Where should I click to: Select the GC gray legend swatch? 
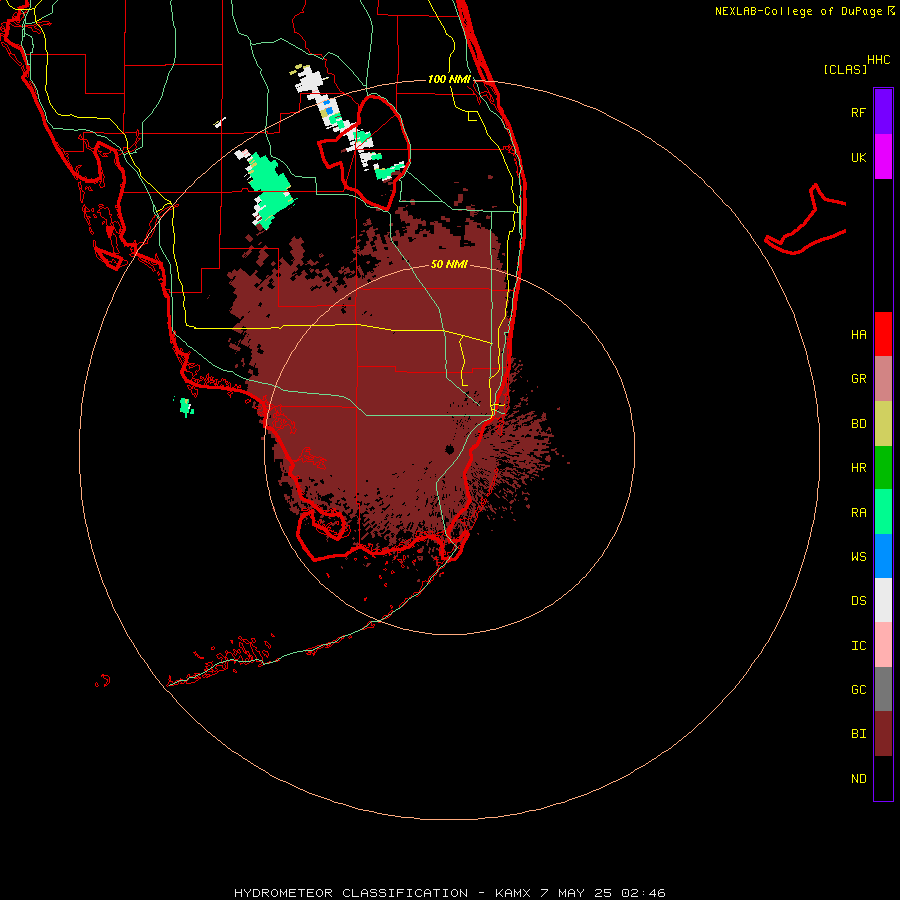click(883, 689)
